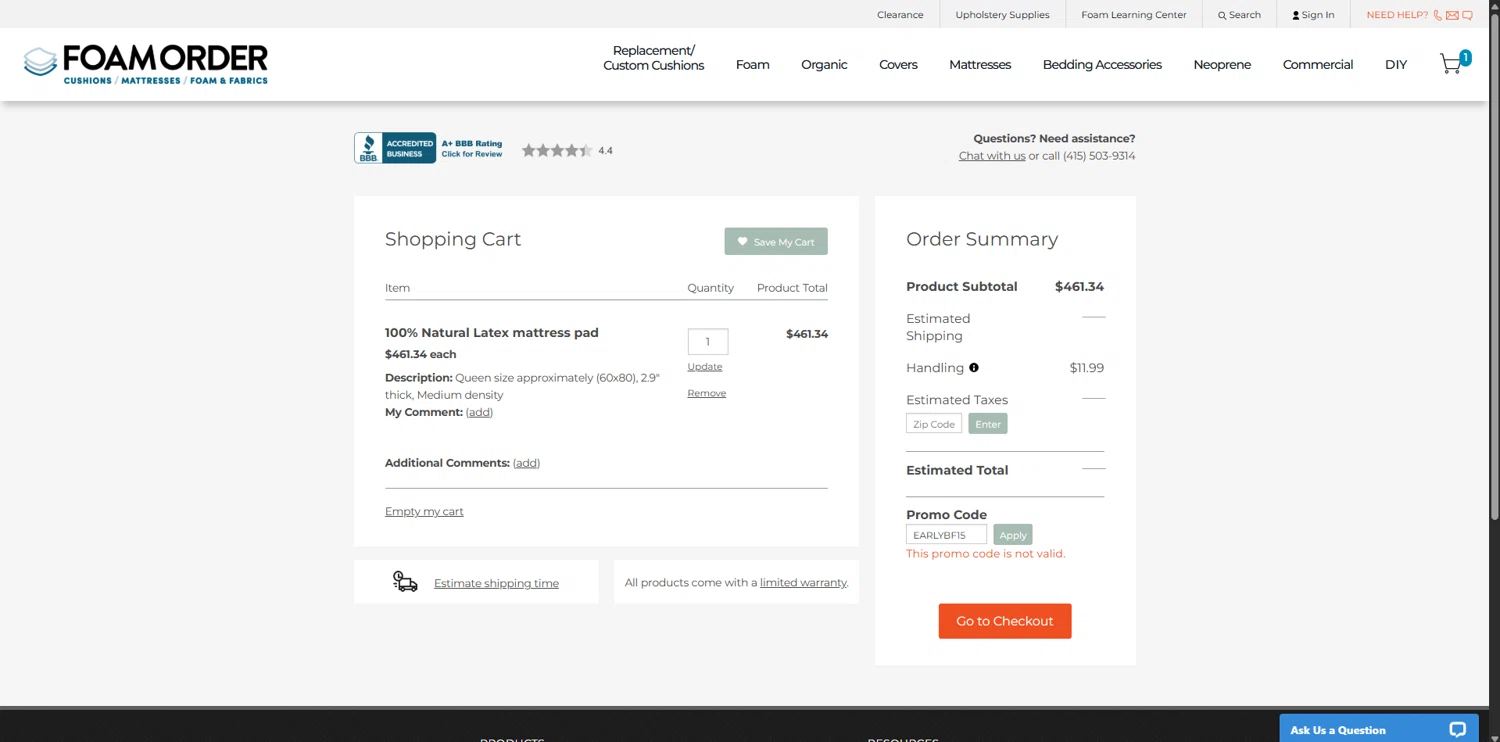Image resolution: width=1500 pixels, height=742 pixels.
Task: Open the Neoprene menu
Action: [1222, 65]
